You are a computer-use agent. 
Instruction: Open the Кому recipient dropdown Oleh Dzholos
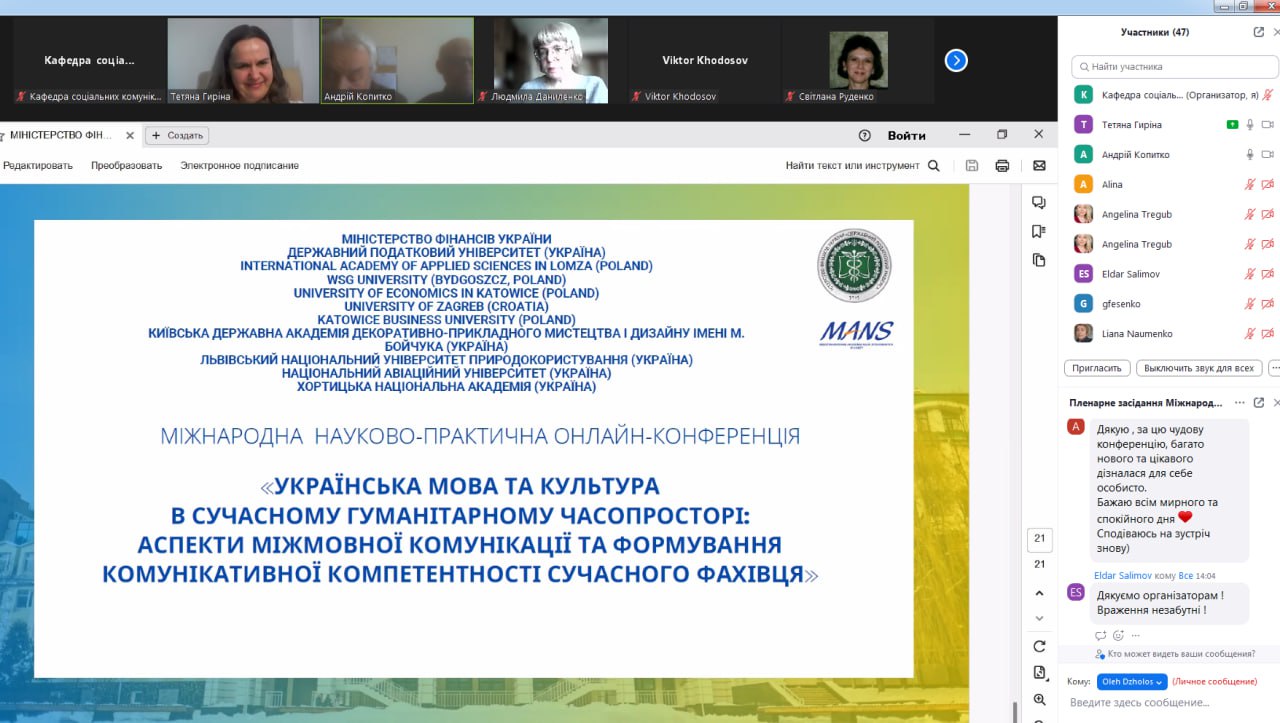click(x=1132, y=681)
